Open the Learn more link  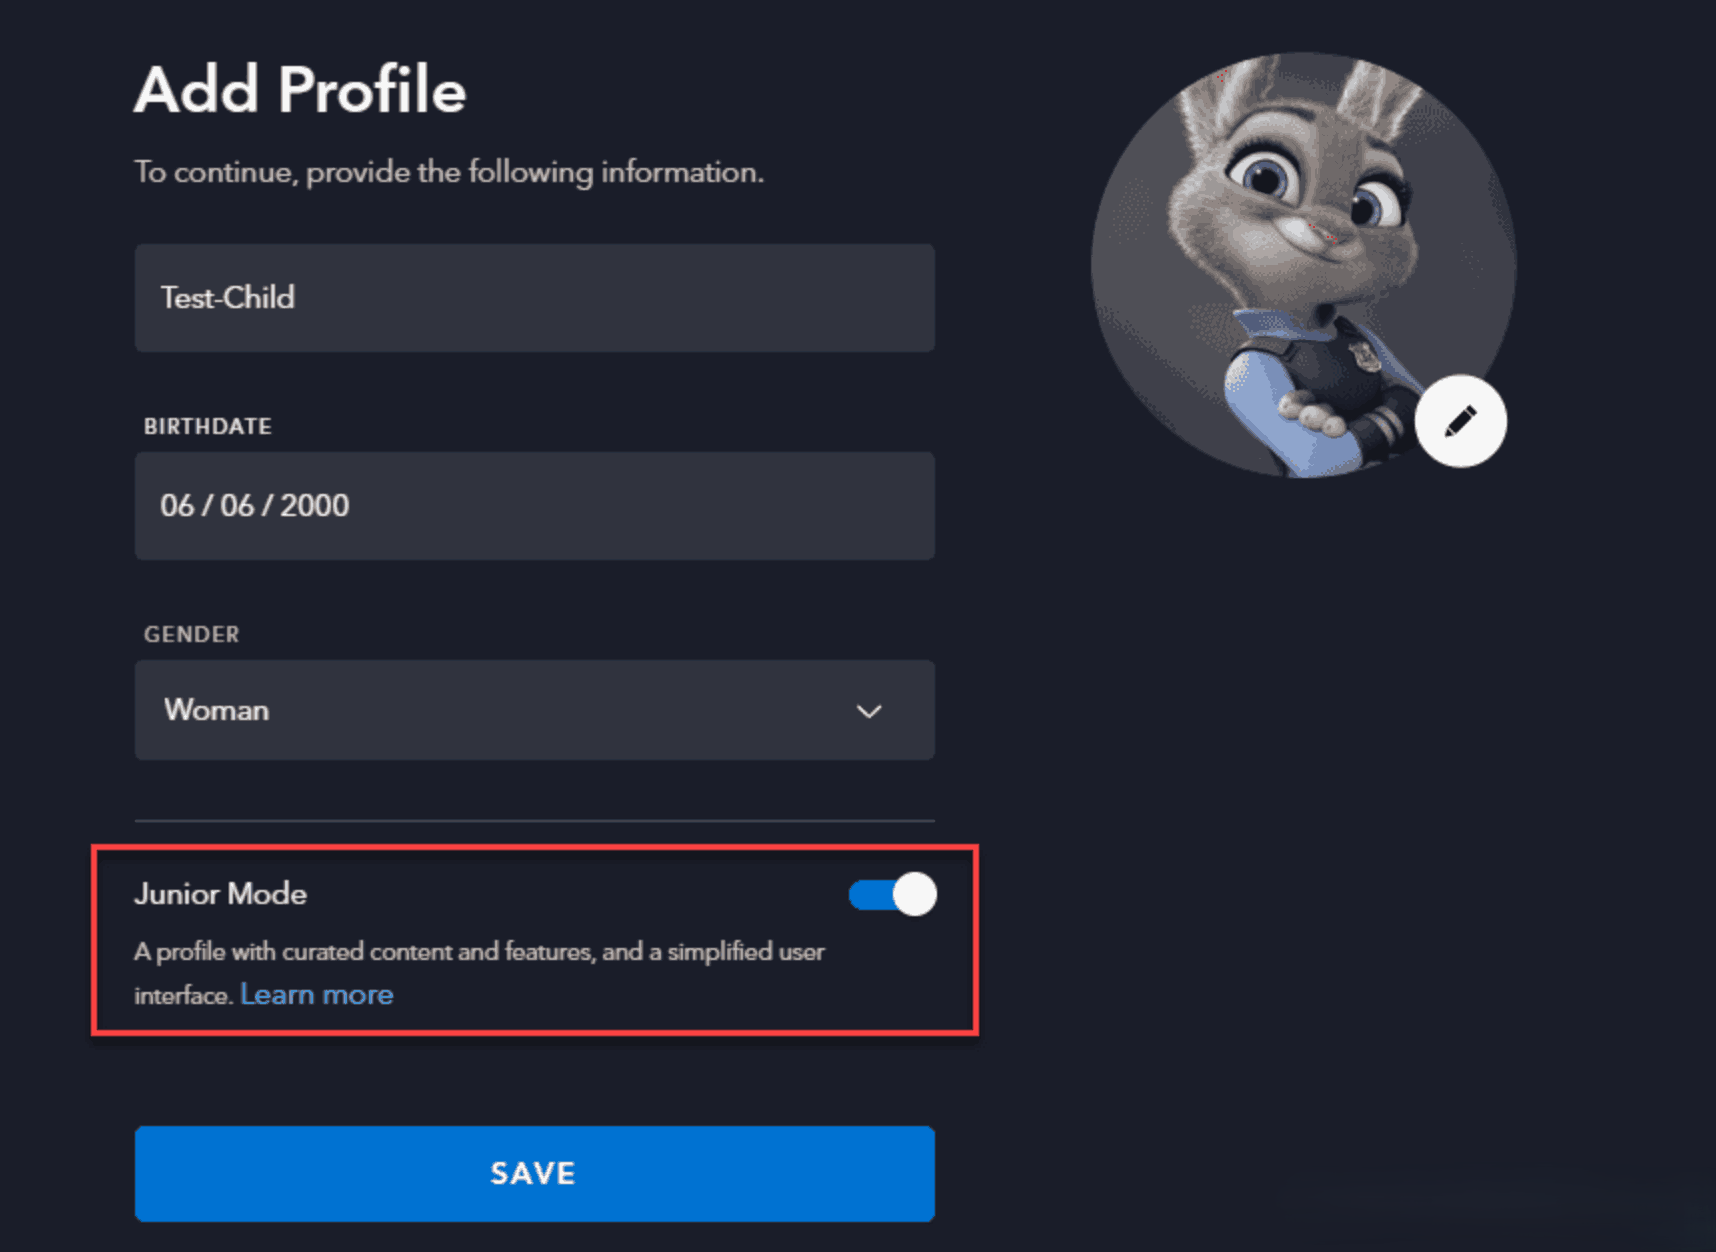pos(317,995)
